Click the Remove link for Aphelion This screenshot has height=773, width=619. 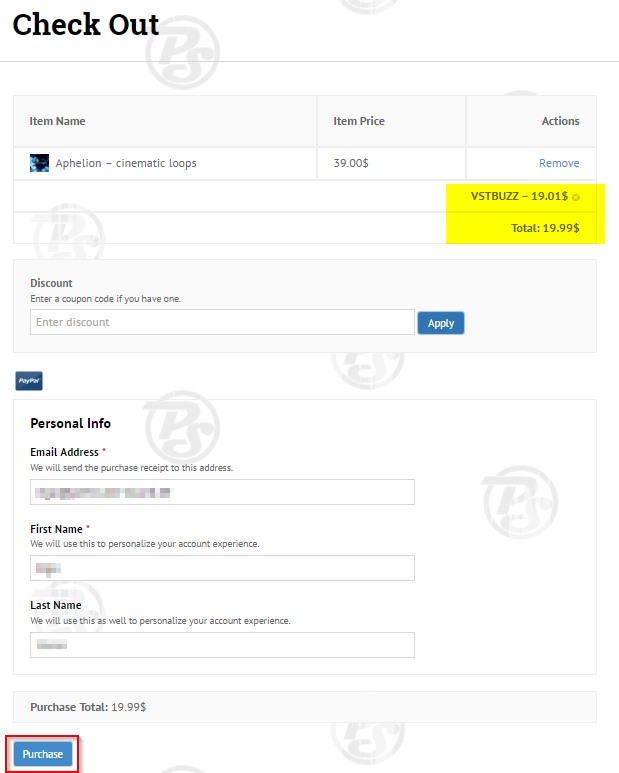558,163
